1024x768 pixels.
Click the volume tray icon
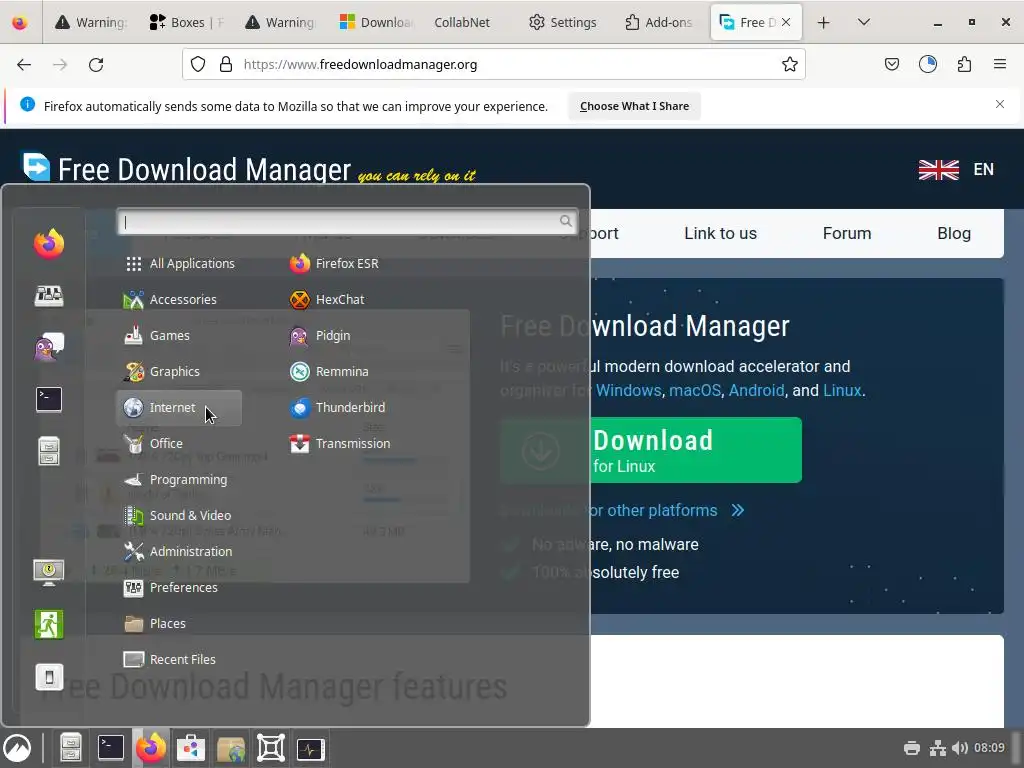(960, 748)
